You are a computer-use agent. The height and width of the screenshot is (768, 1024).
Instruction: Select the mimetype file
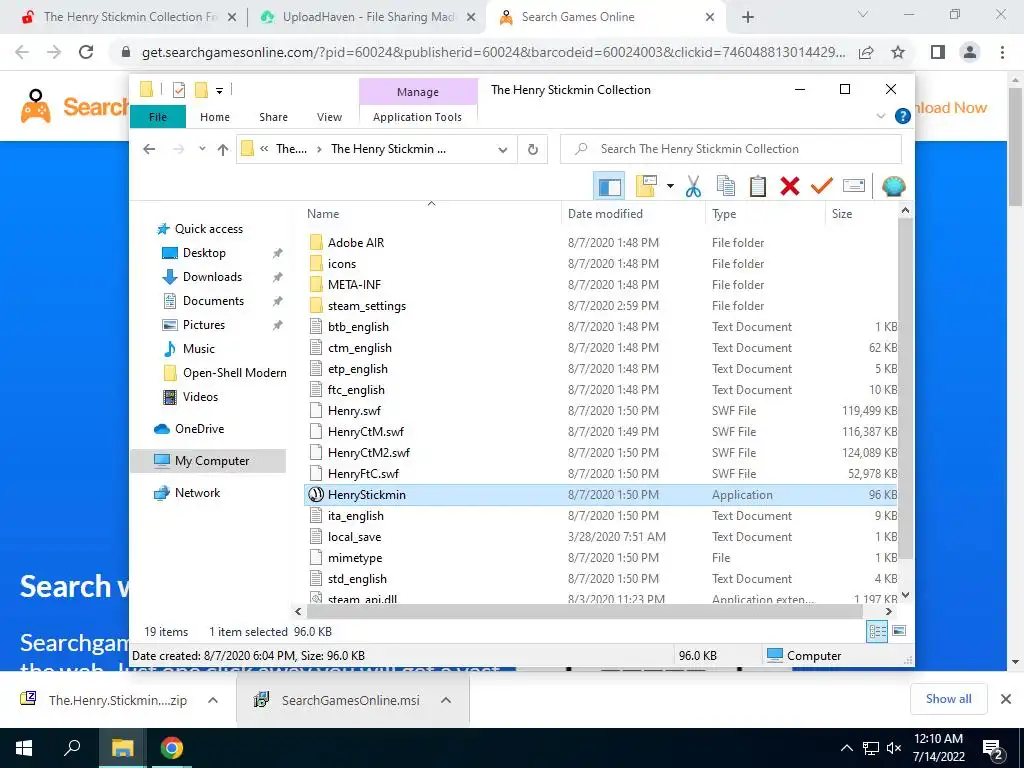[x=355, y=558]
